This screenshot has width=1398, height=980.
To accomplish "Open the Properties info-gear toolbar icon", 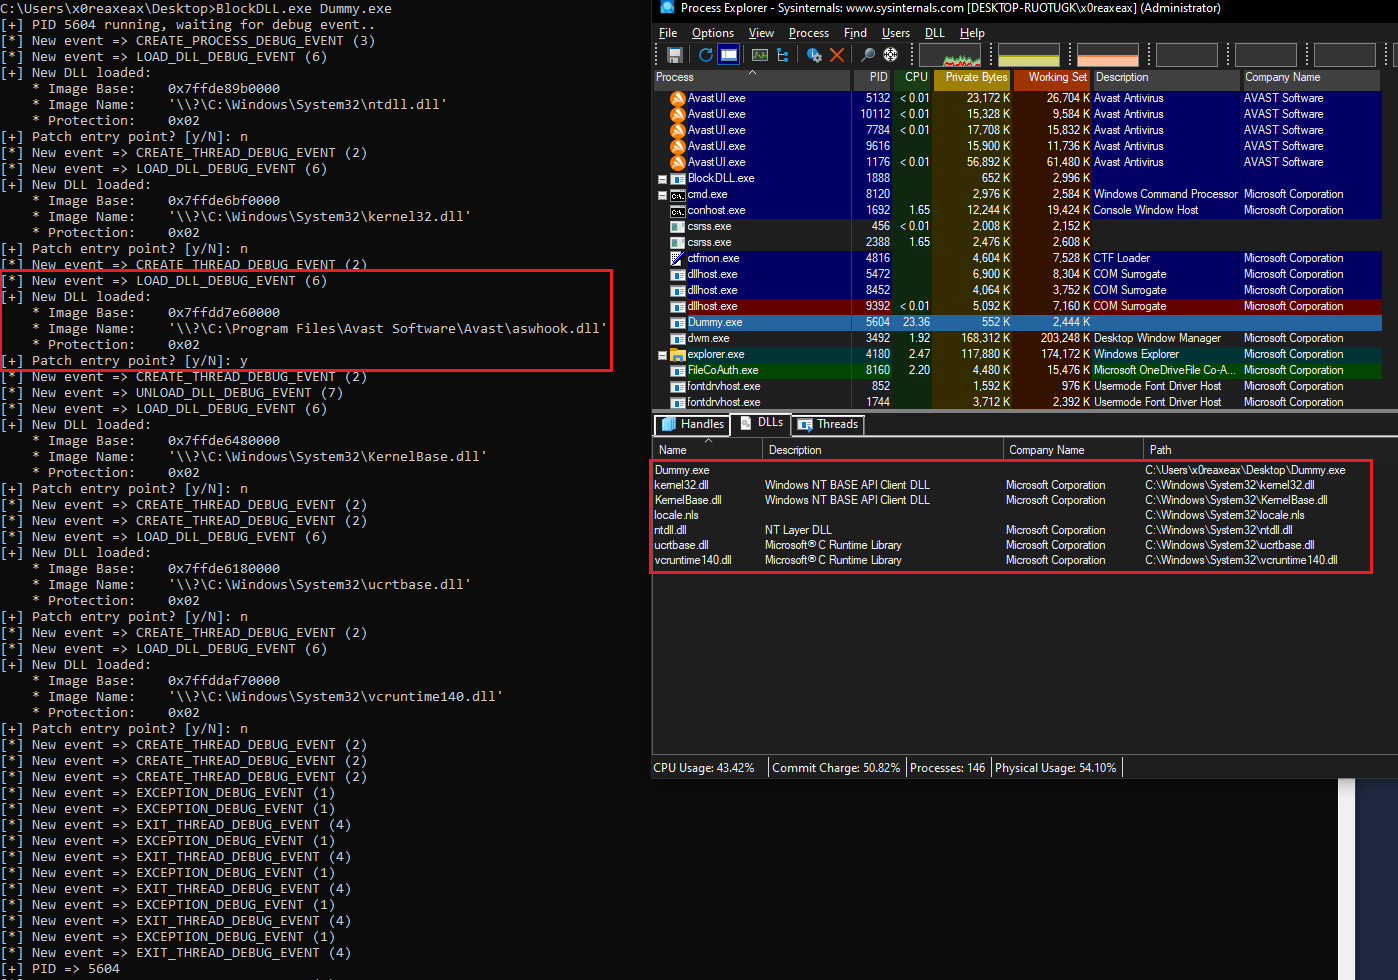I will click(x=814, y=55).
